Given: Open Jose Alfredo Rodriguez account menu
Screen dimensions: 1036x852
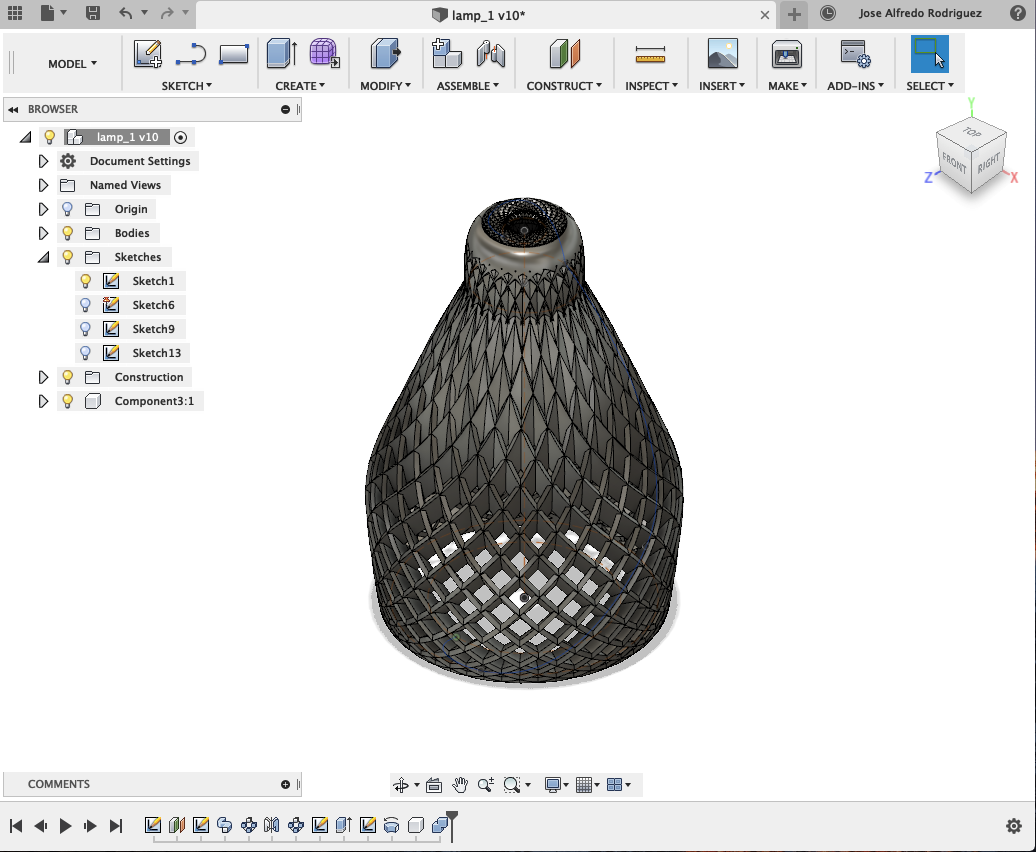Looking at the screenshot, I should click(920, 13).
